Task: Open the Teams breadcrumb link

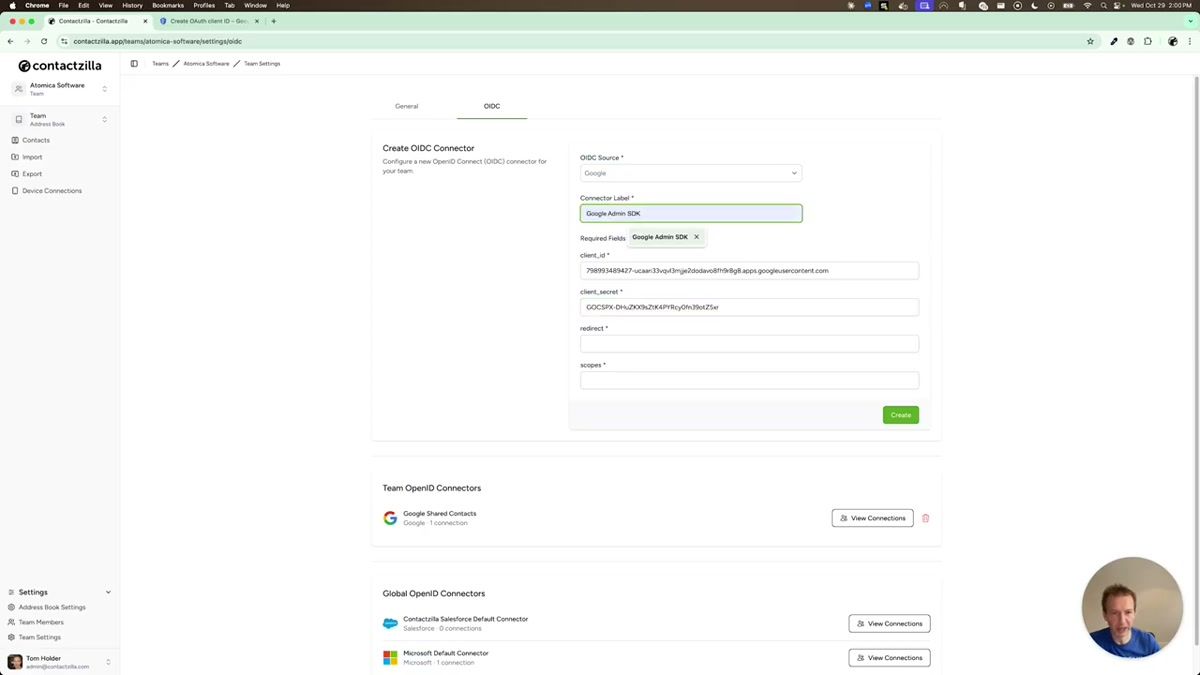Action: click(160, 63)
